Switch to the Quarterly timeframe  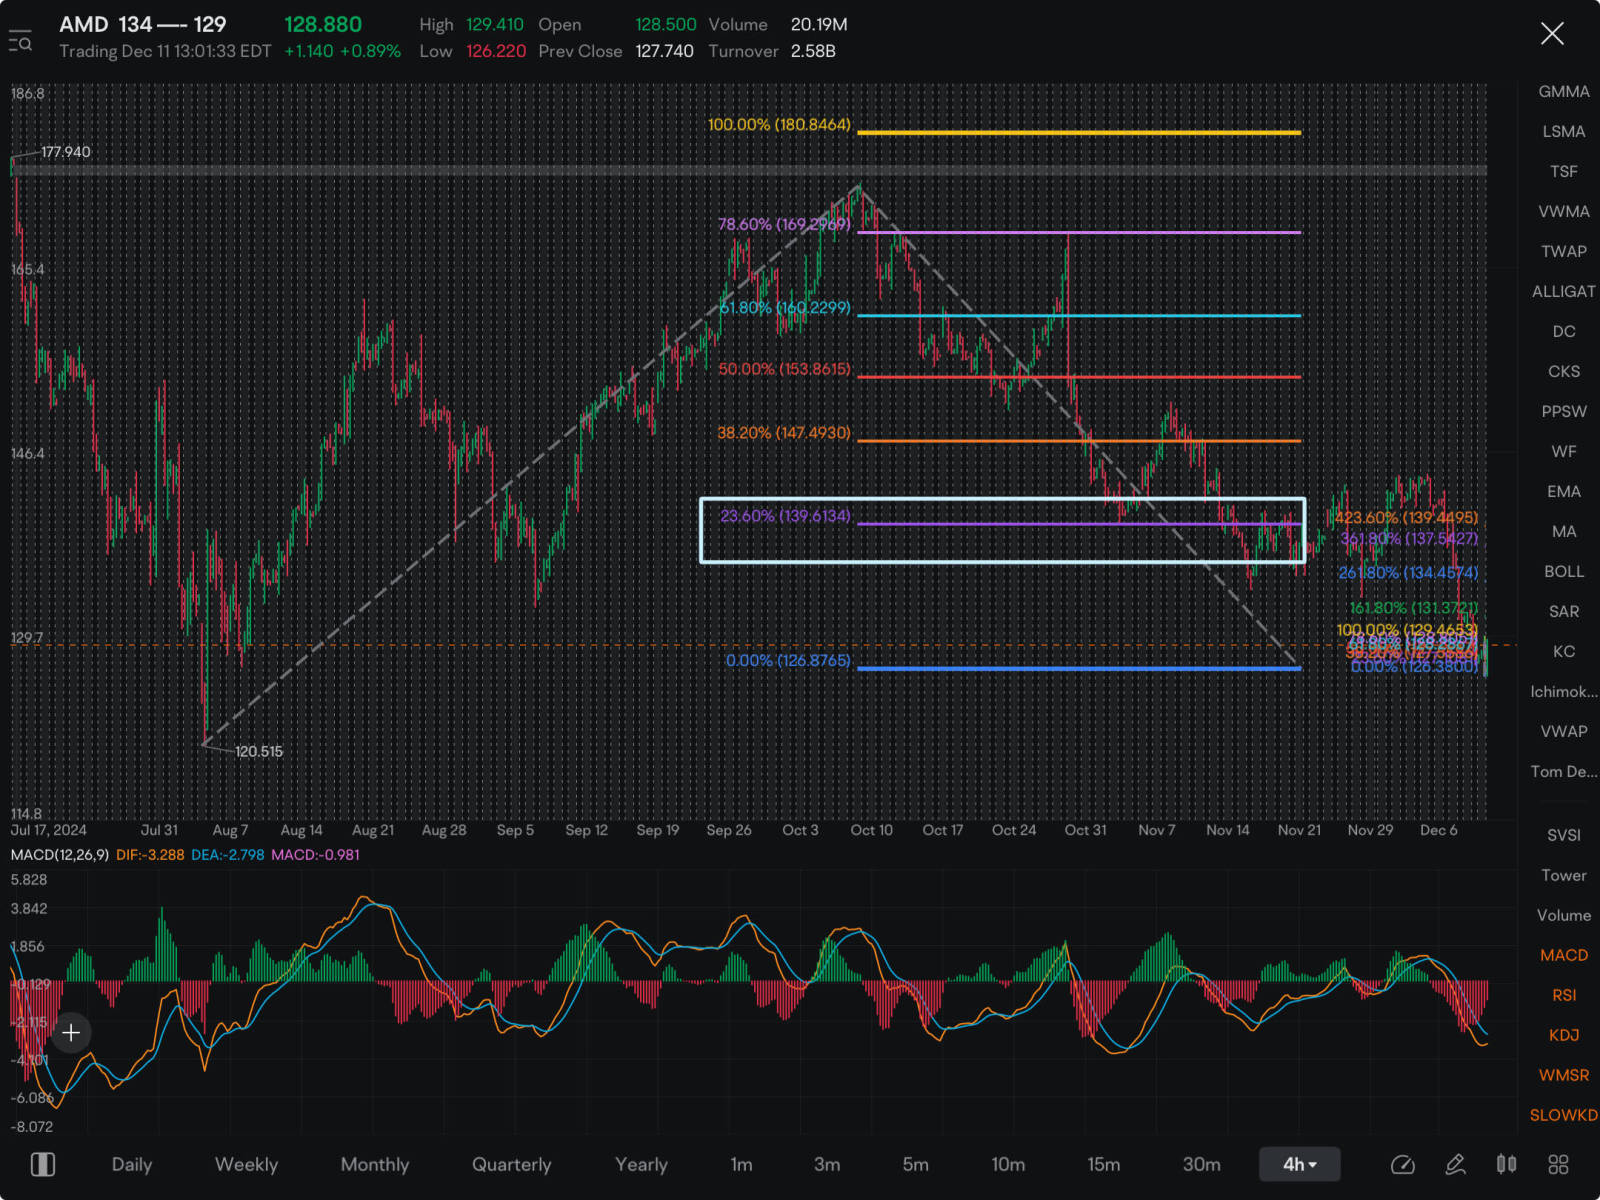[511, 1164]
